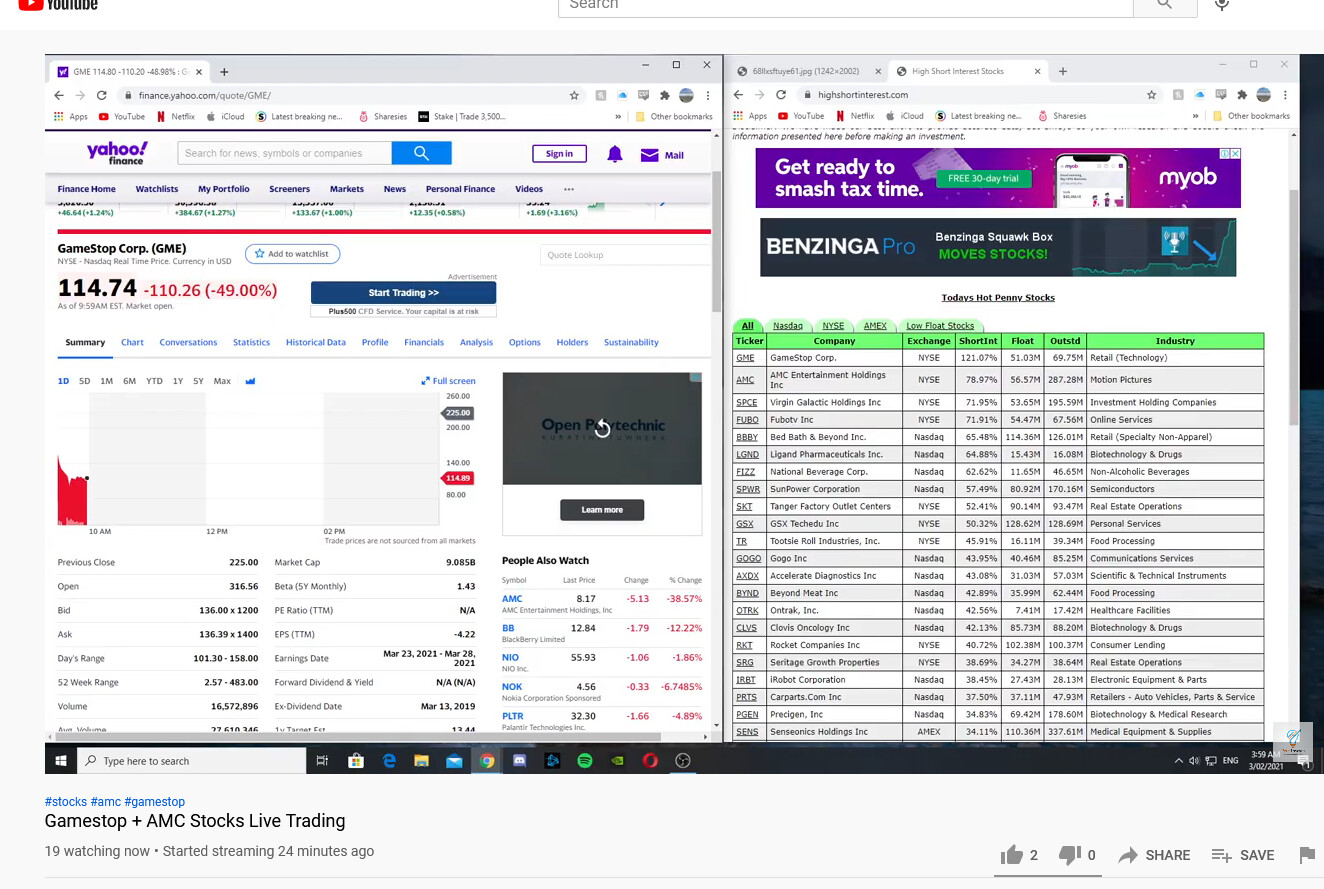The image size is (1324, 889).
Task: Click the Windows taskbar search box
Action: (192, 761)
